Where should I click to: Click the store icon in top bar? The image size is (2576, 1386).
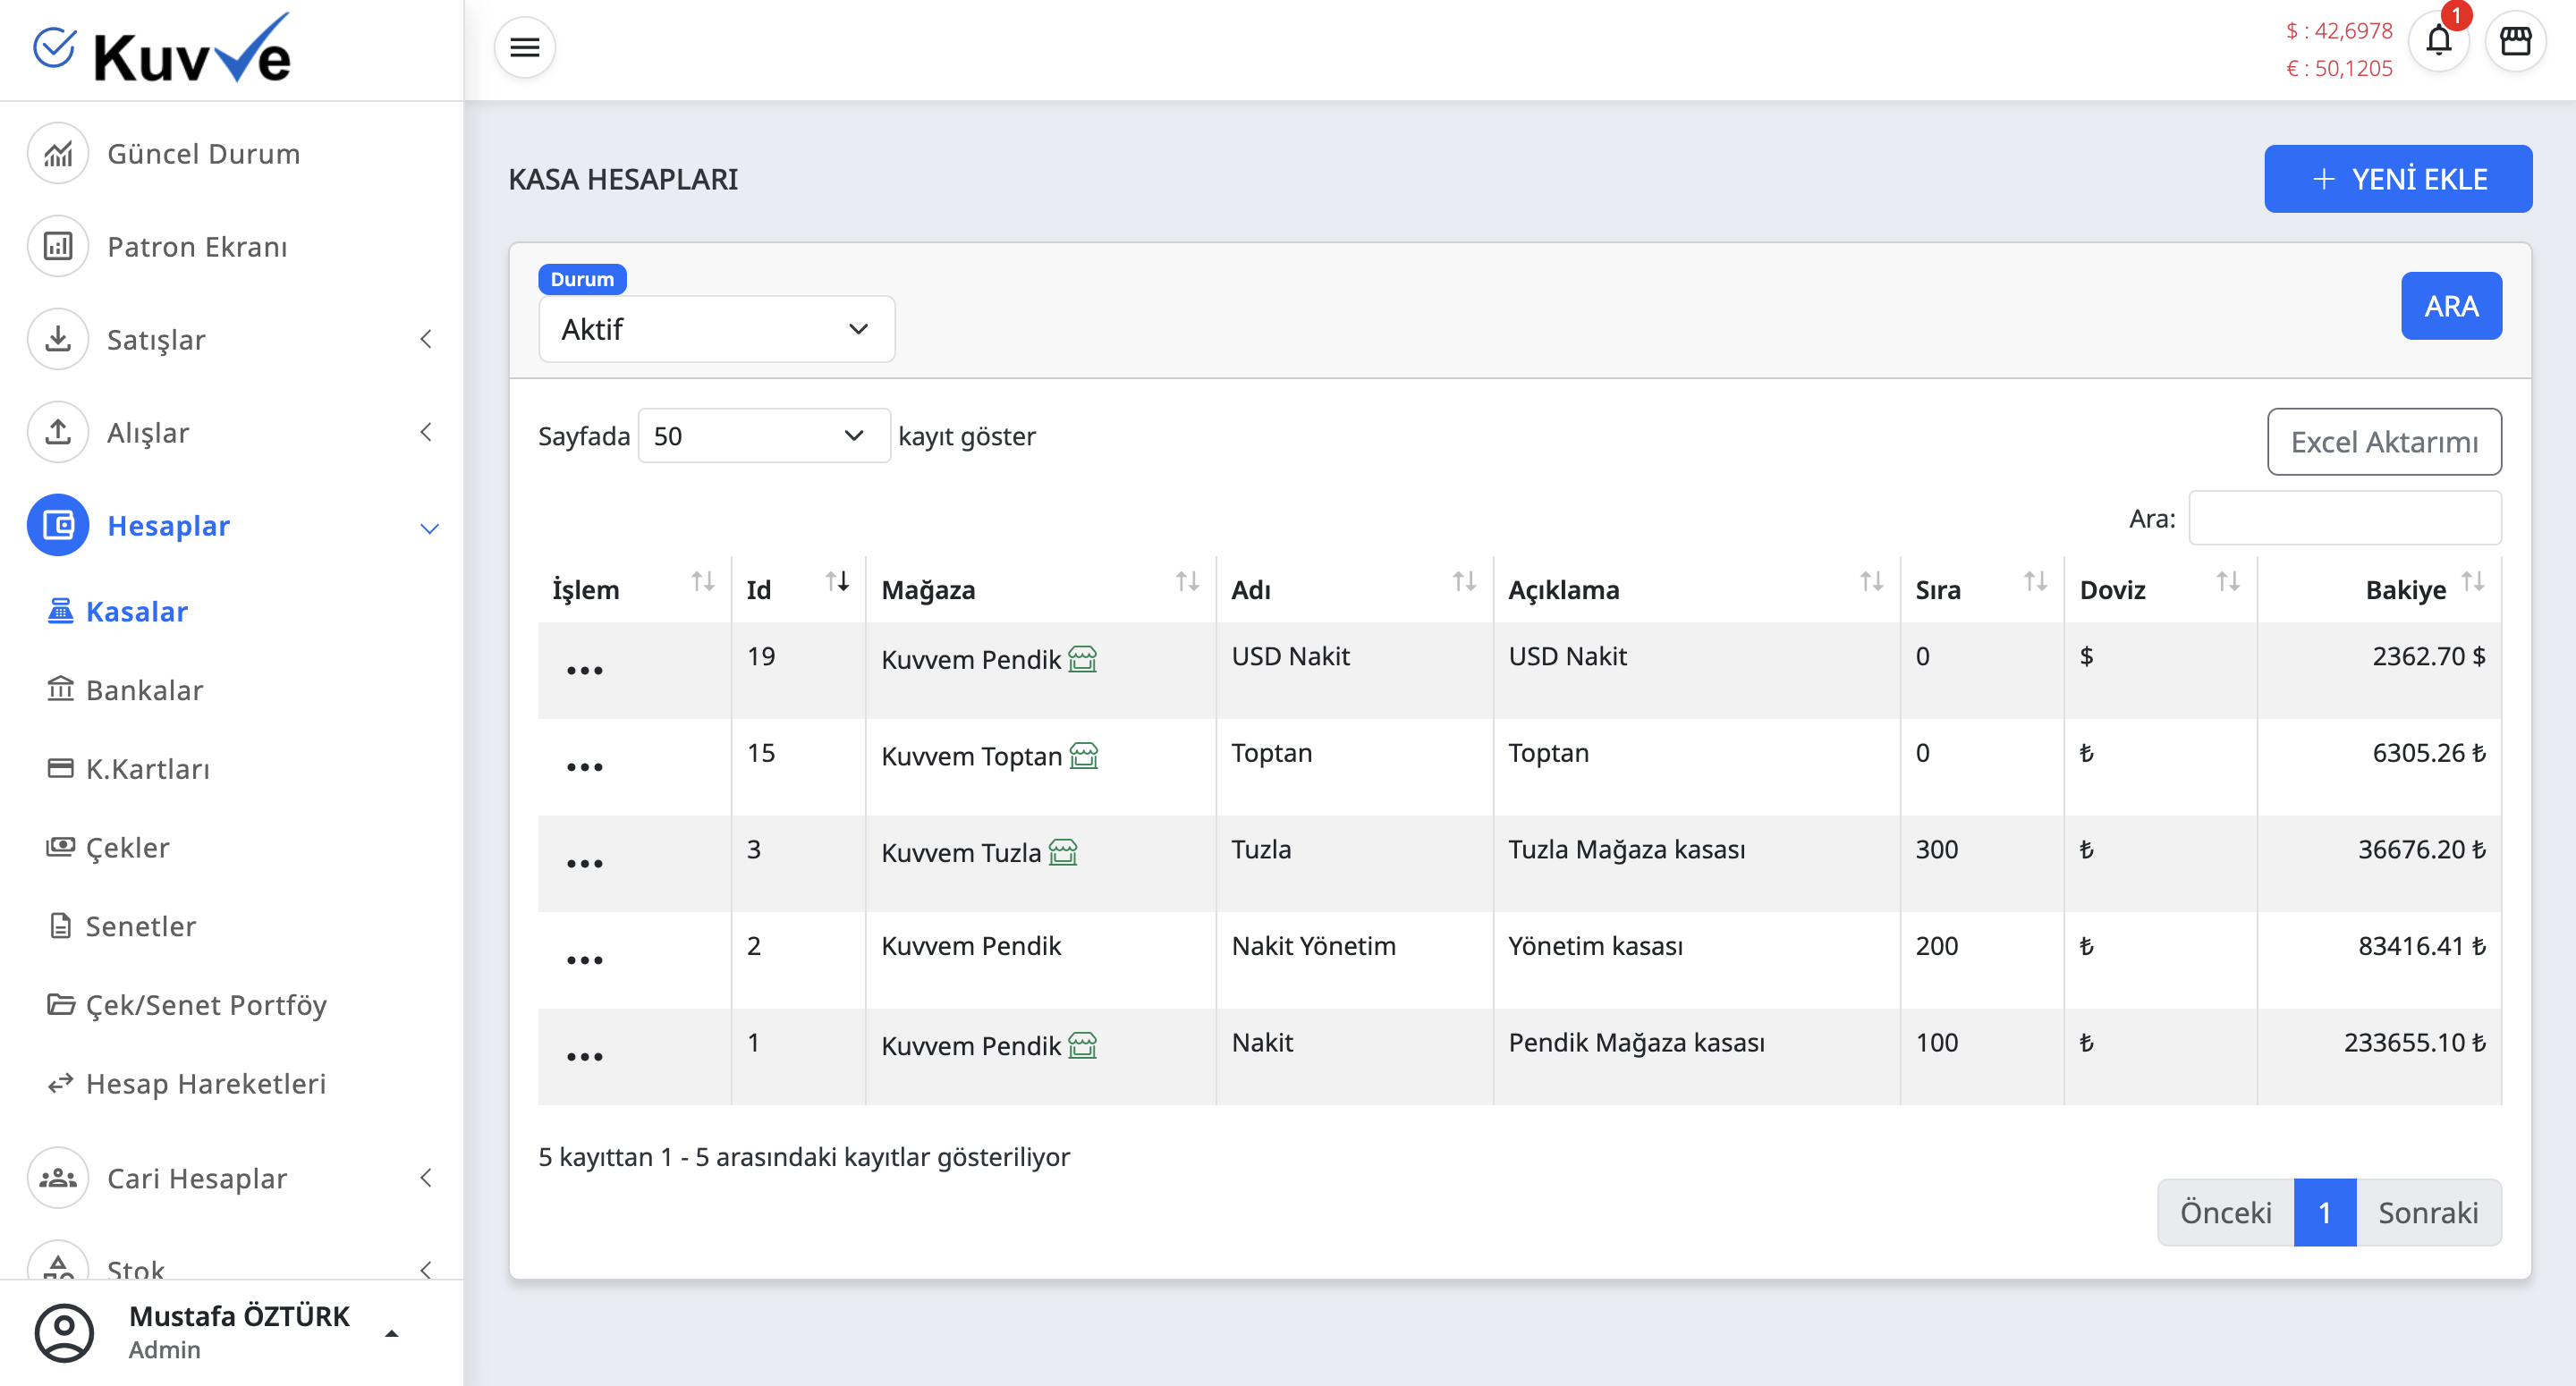coord(2515,41)
